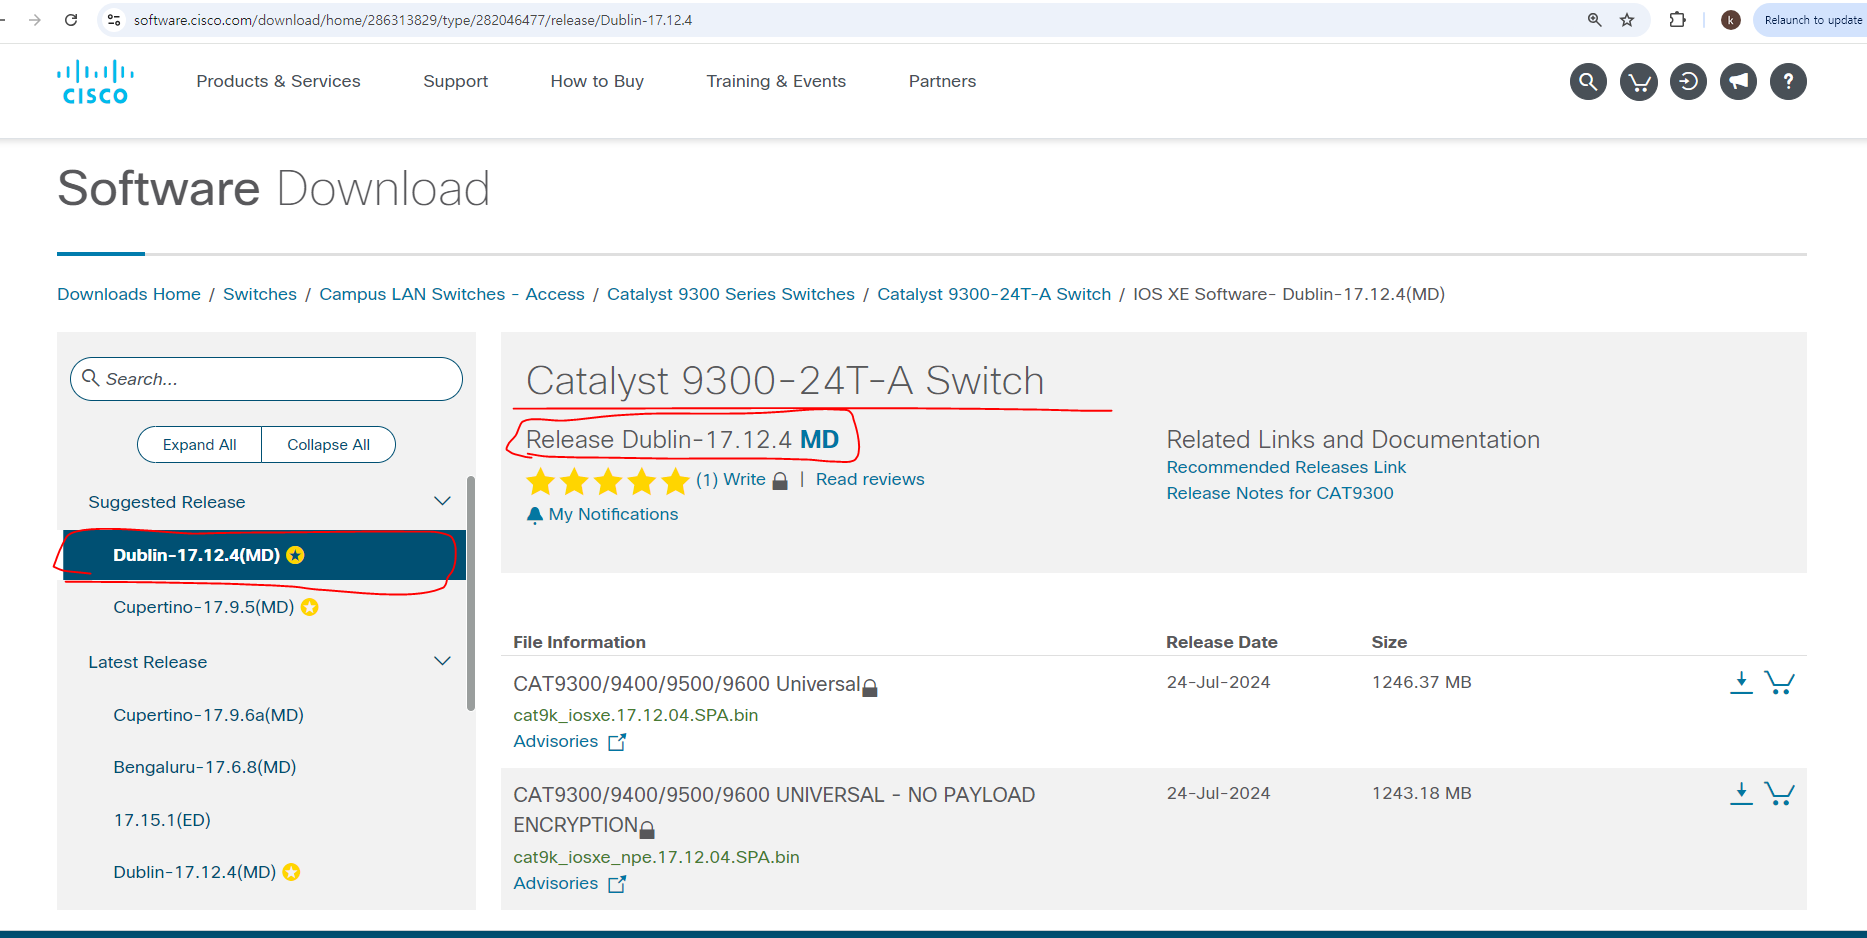The image size is (1867, 938).
Task: Select Dublin-17.12.4(MD) under Latest Release
Action: click(x=195, y=872)
